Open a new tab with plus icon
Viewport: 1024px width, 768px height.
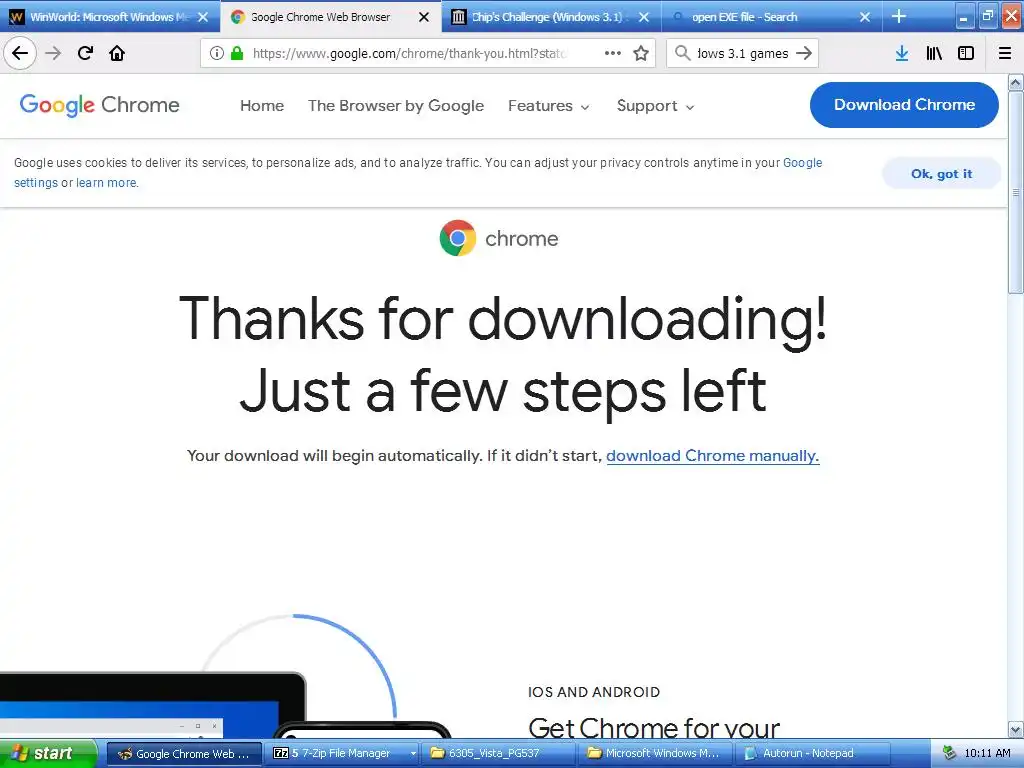click(x=899, y=16)
